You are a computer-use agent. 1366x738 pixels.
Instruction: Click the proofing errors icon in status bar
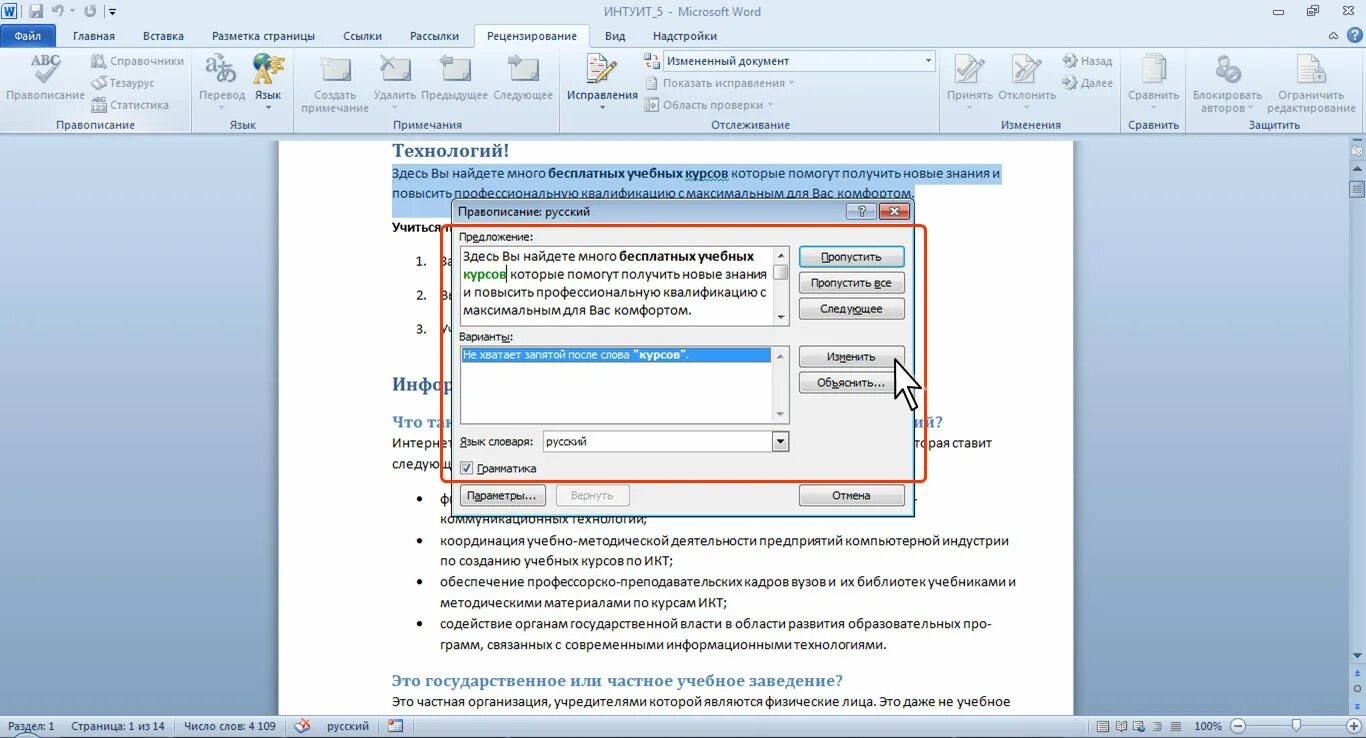pyautogui.click(x=302, y=726)
